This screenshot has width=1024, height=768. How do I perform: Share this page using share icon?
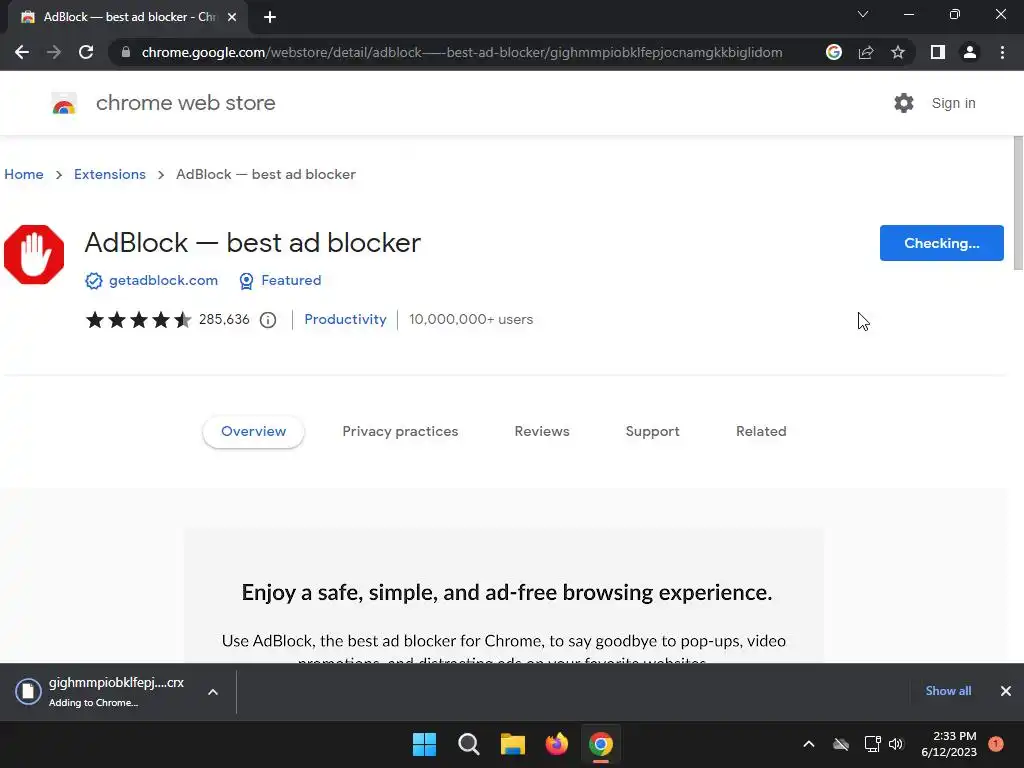[866, 52]
